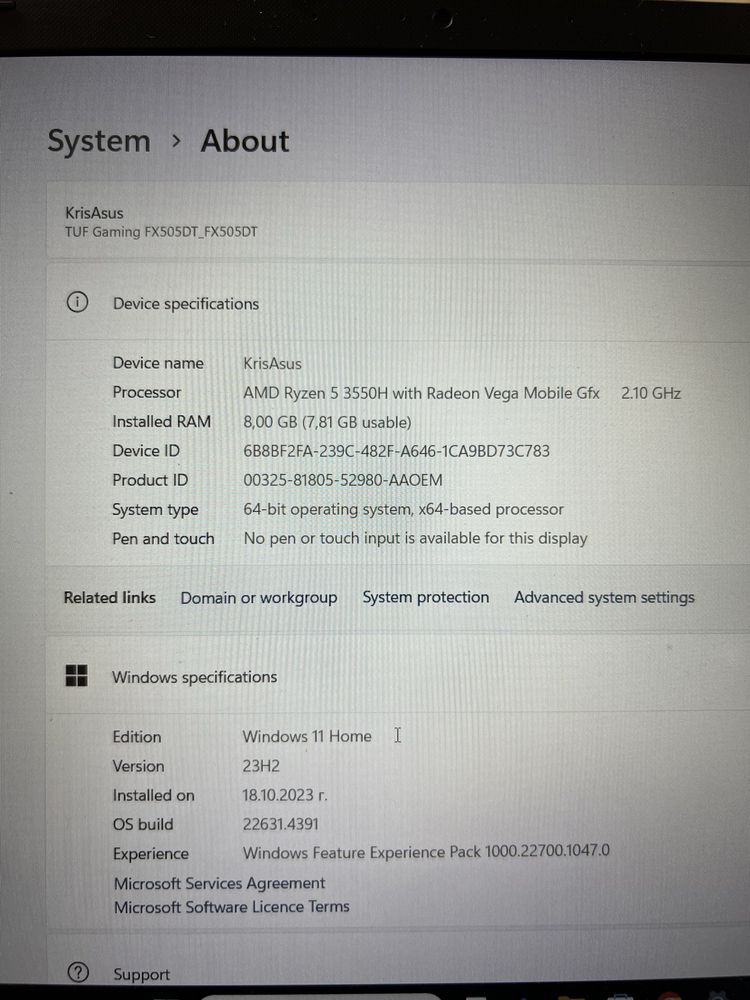Click the System type label
The image size is (750, 1000).
coord(155,510)
